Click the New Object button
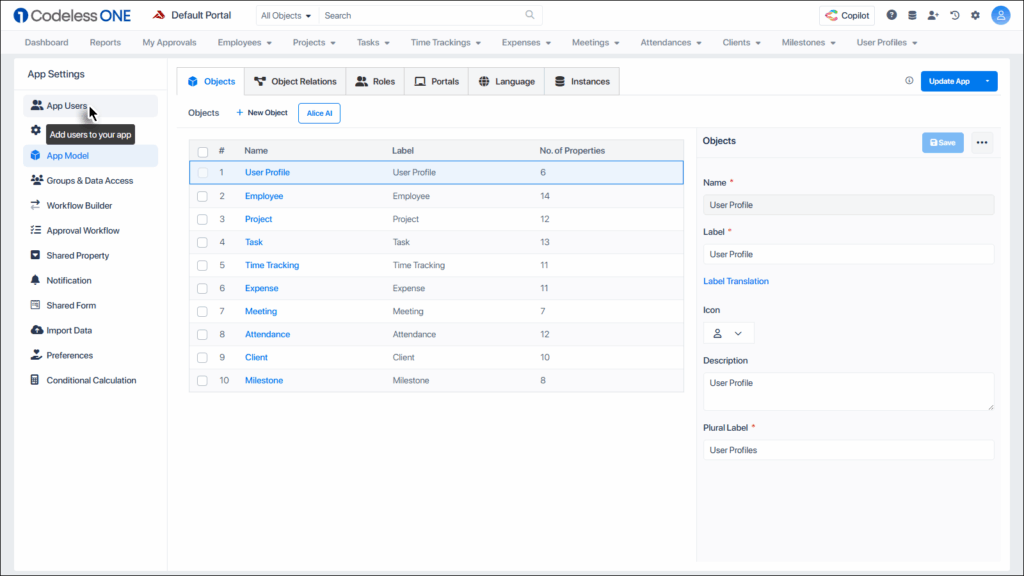 point(262,112)
